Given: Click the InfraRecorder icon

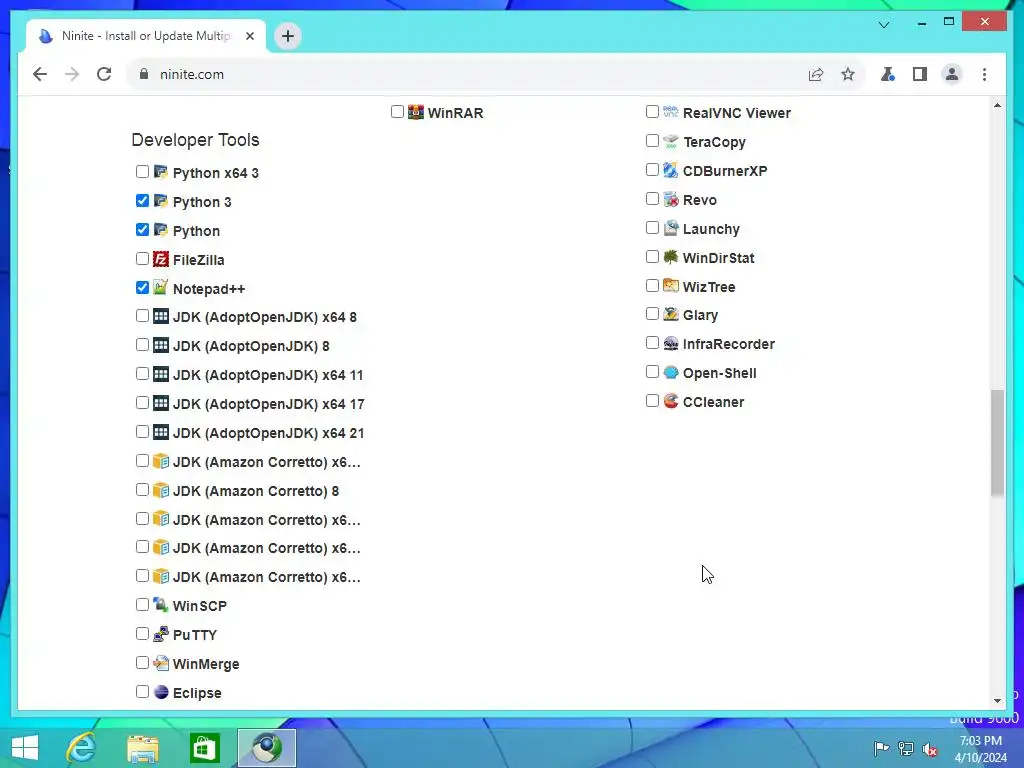Looking at the screenshot, I should tap(671, 344).
